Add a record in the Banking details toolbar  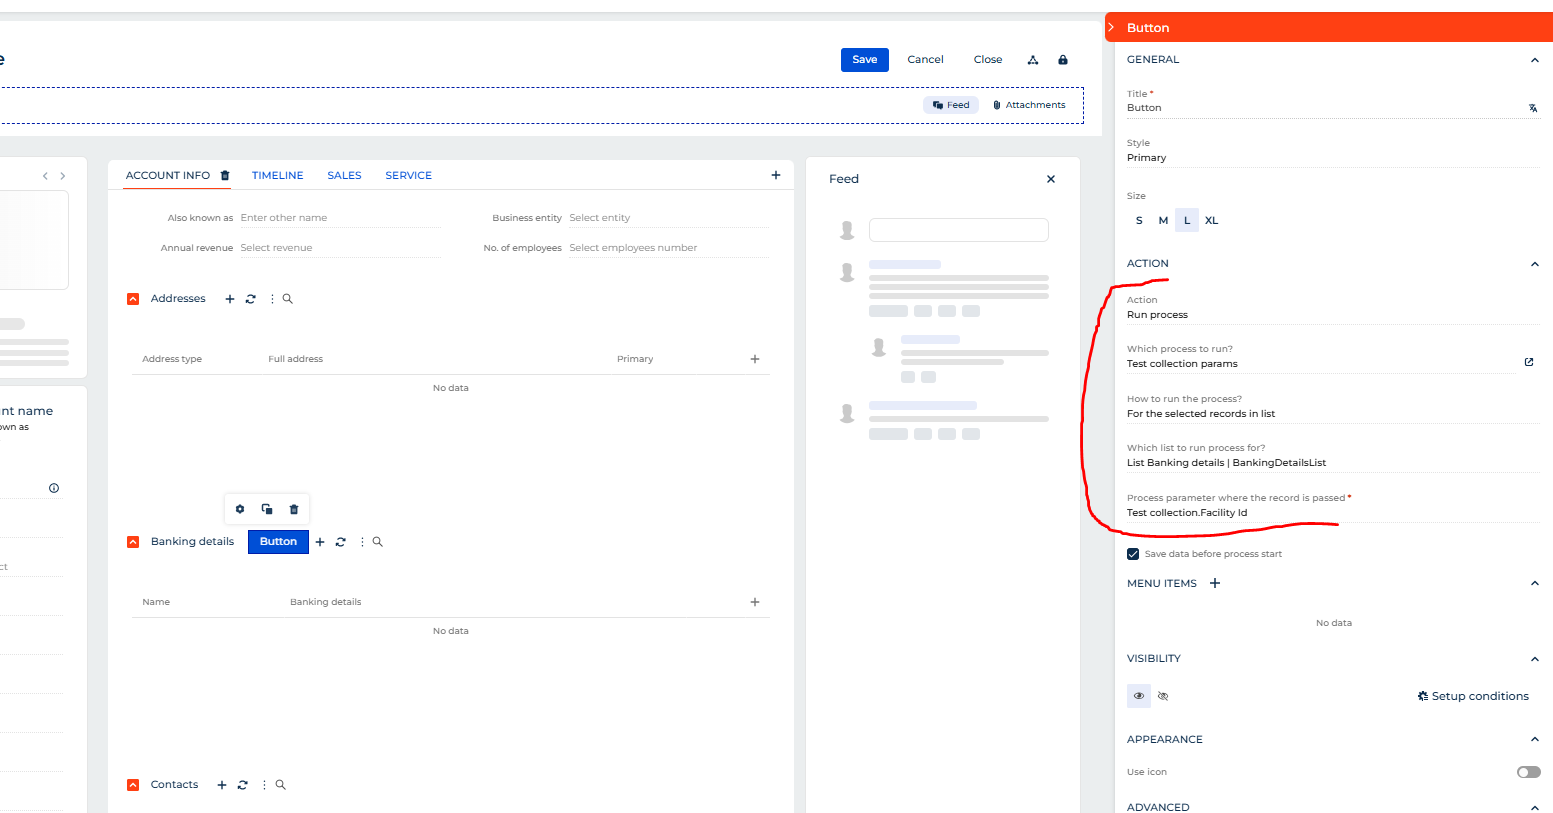coord(320,542)
